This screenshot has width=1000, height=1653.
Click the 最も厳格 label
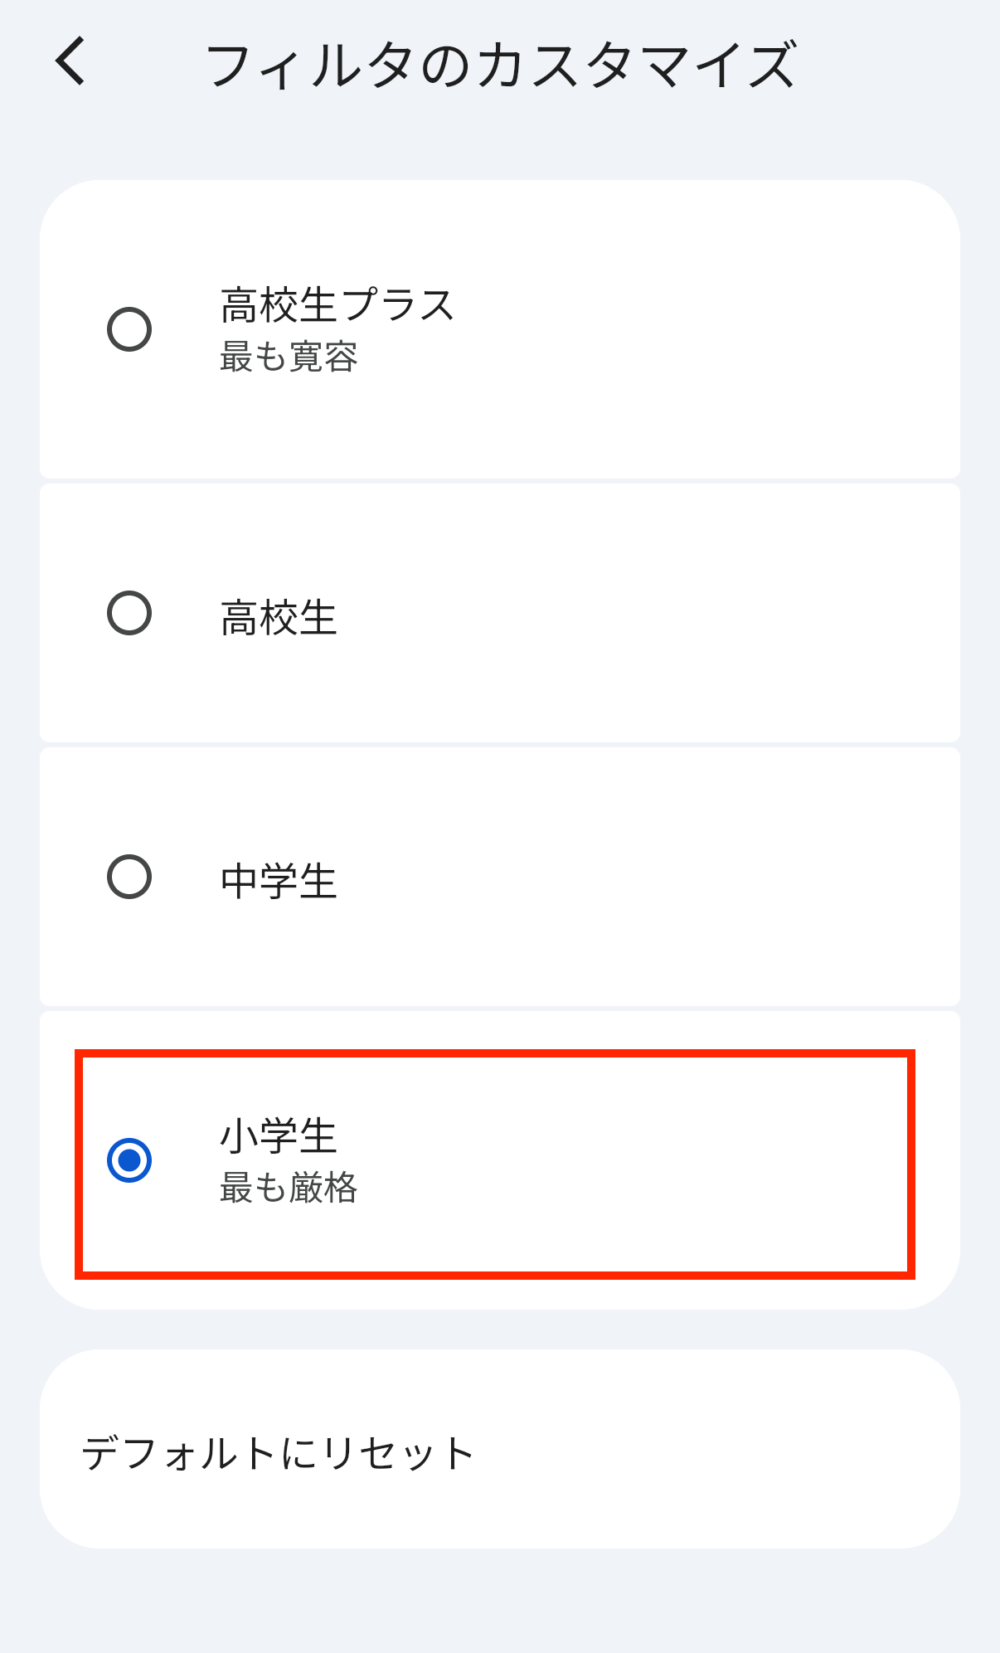point(289,1189)
